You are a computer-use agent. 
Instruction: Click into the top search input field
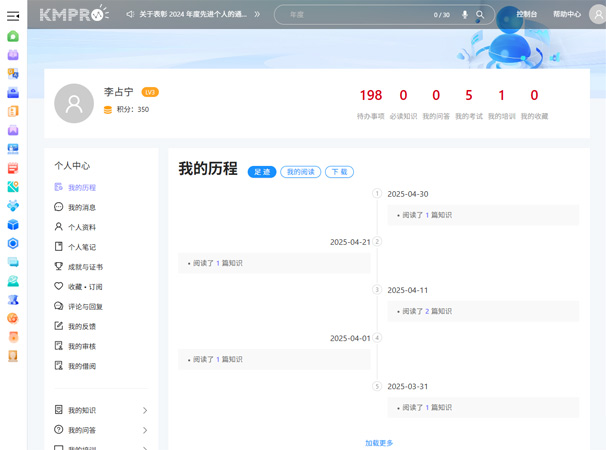coord(355,15)
